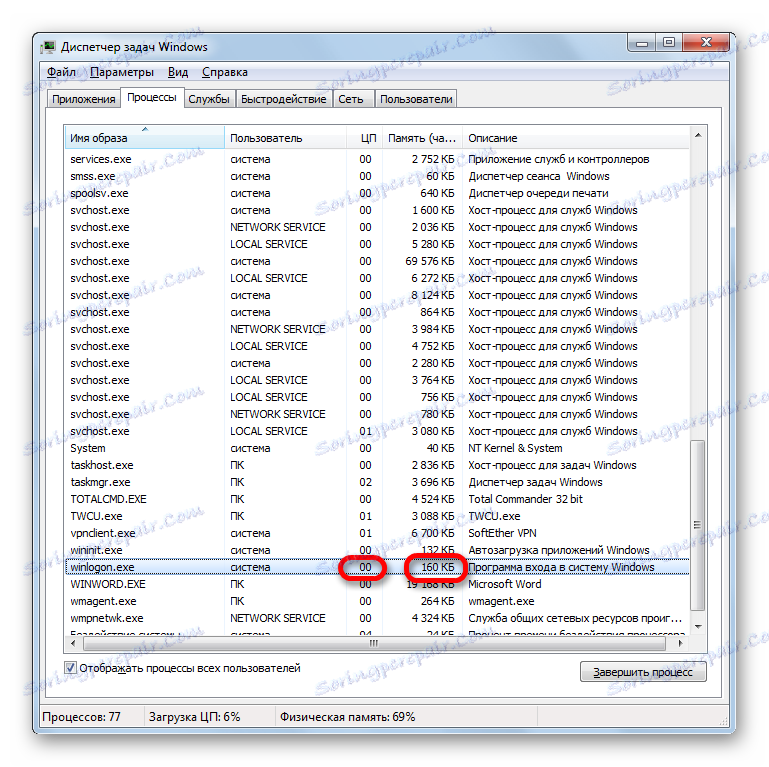Close the Task Manager window
This screenshot has height=767, width=769.
[706, 43]
